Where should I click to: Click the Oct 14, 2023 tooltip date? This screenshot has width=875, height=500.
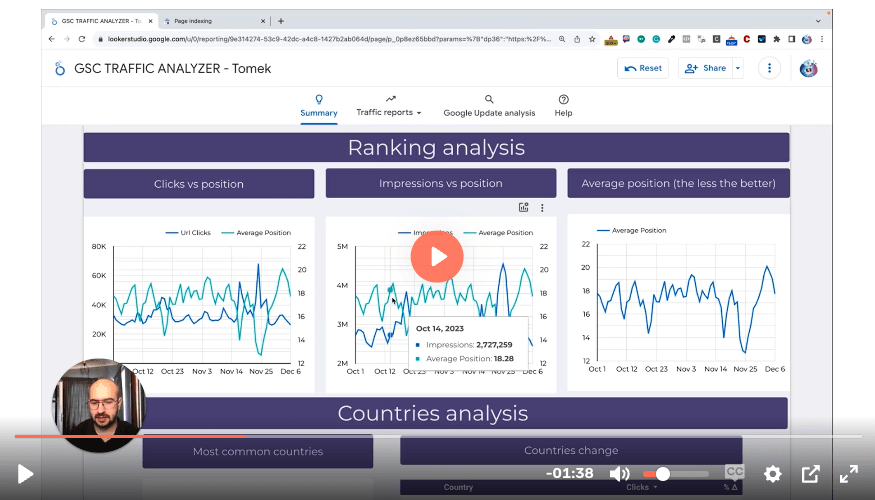pos(440,329)
